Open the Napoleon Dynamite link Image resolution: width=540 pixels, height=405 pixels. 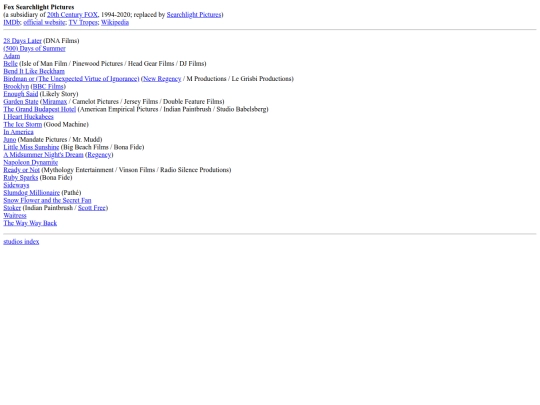[31, 162]
